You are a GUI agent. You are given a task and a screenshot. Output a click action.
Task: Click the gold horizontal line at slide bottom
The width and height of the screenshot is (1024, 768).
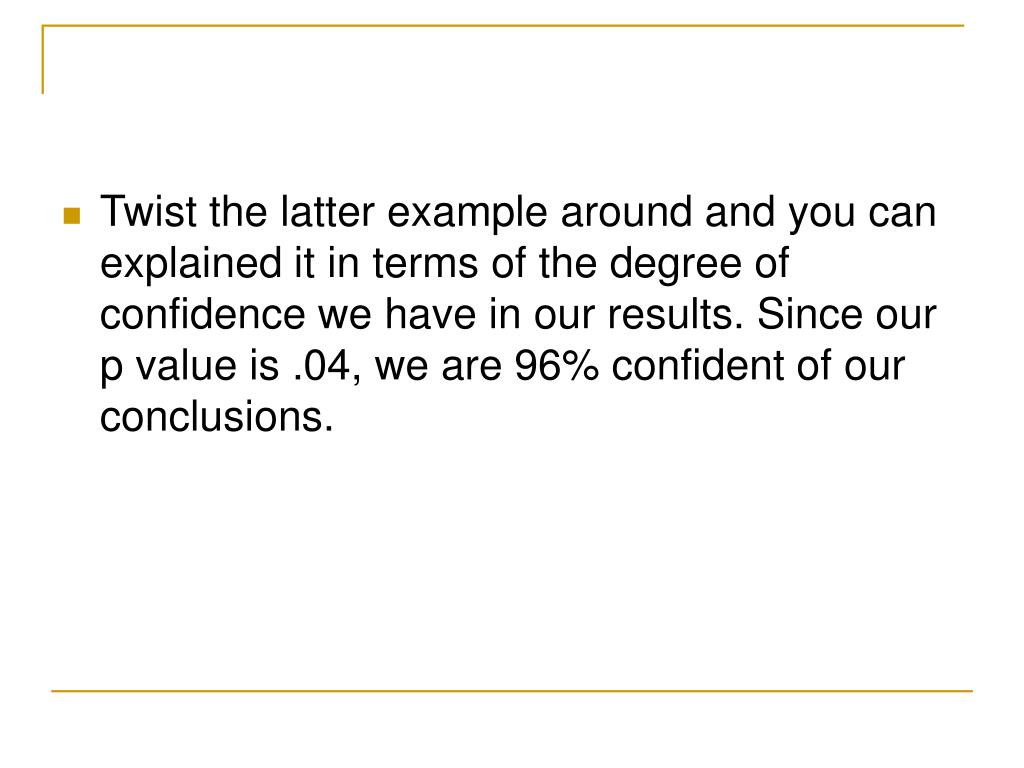coord(511,690)
